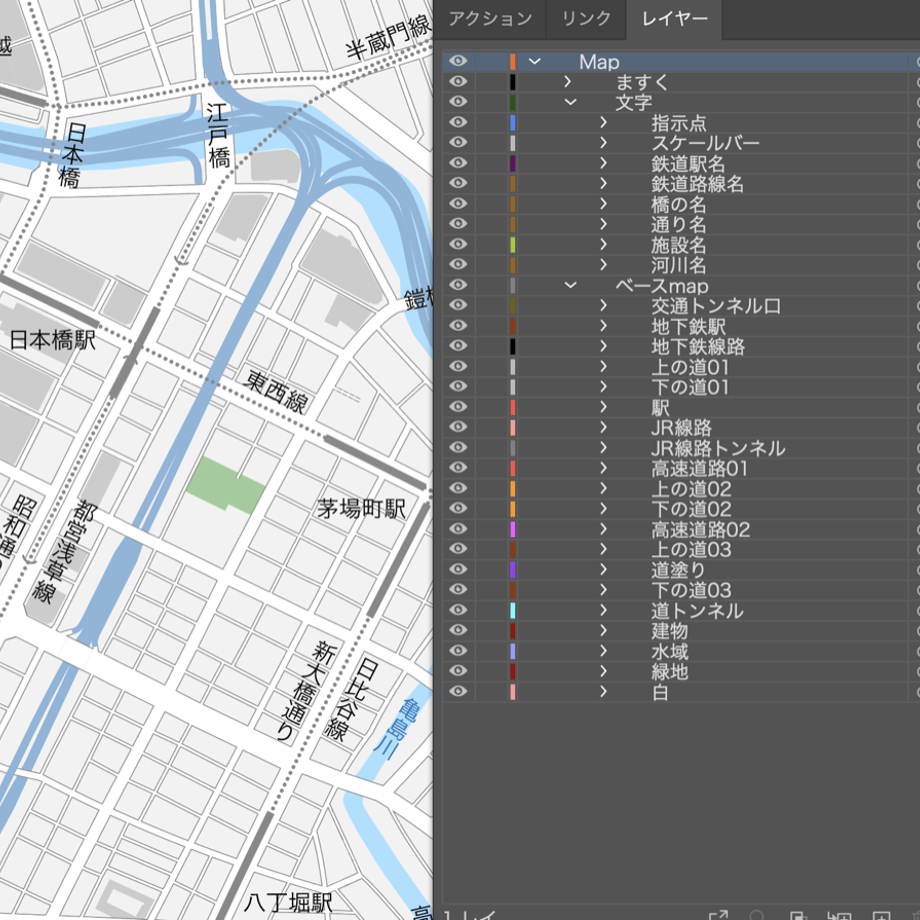Click the 日本橋駅 label on the map
Image resolution: width=920 pixels, height=920 pixels.
[53, 340]
